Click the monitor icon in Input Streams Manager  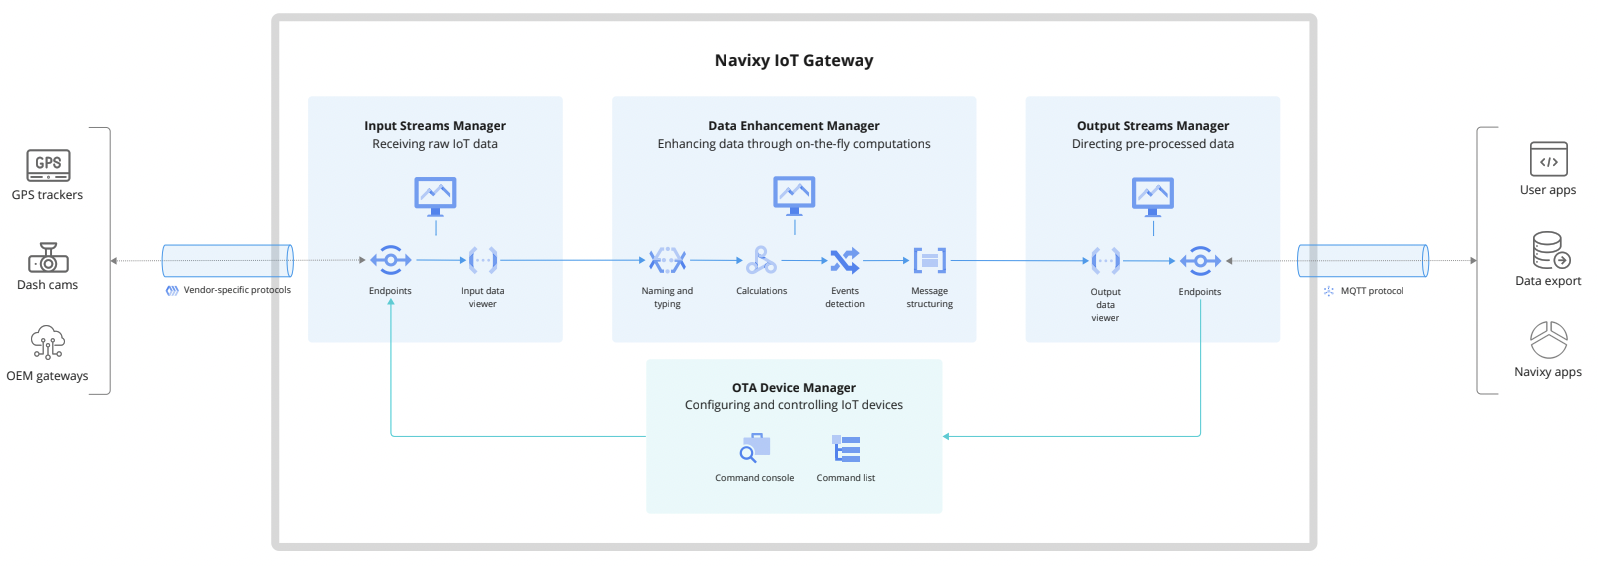click(435, 196)
